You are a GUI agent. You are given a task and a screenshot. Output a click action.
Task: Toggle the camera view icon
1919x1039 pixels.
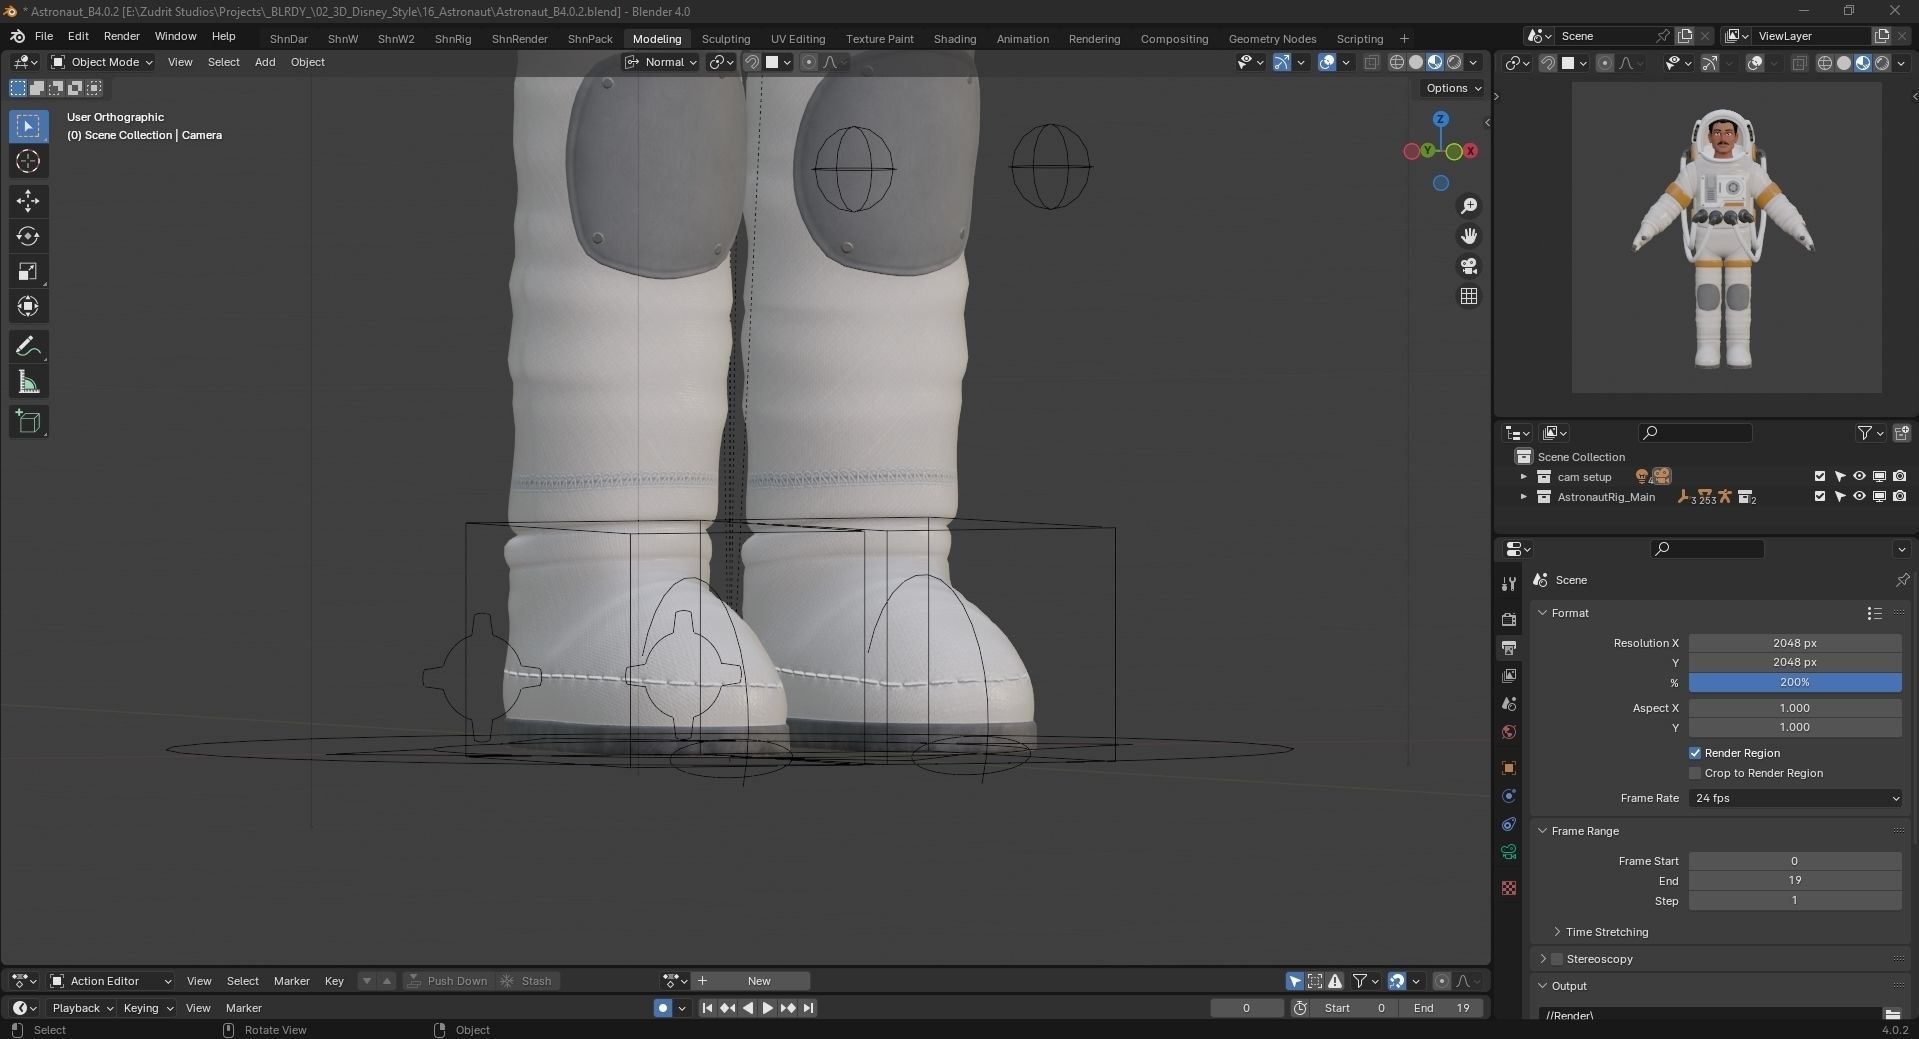point(1469,266)
